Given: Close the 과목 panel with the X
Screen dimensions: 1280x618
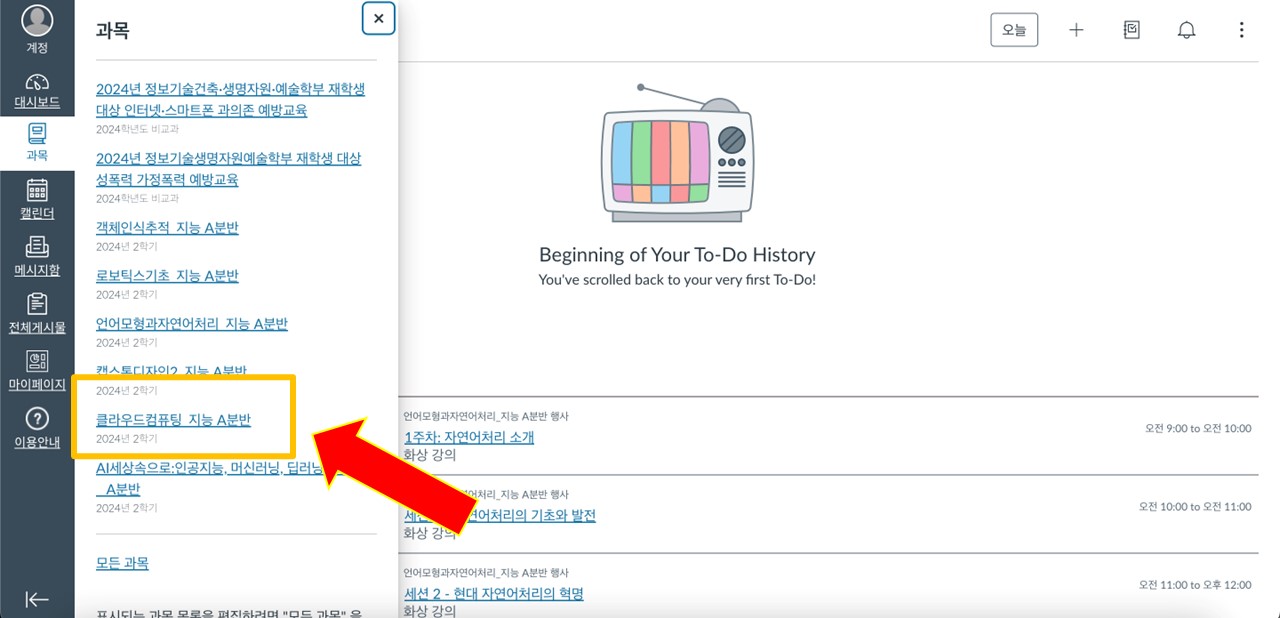Looking at the screenshot, I should (x=378, y=18).
